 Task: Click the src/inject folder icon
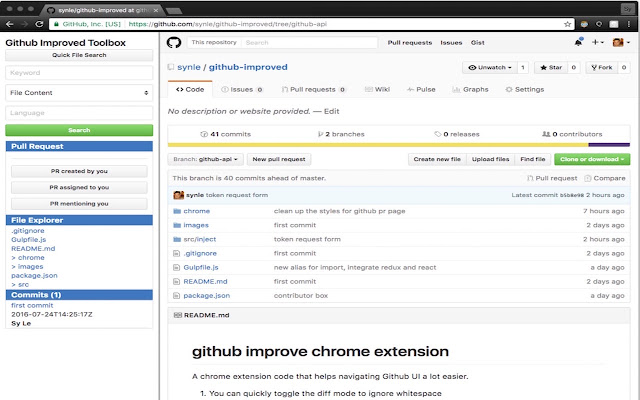177,239
